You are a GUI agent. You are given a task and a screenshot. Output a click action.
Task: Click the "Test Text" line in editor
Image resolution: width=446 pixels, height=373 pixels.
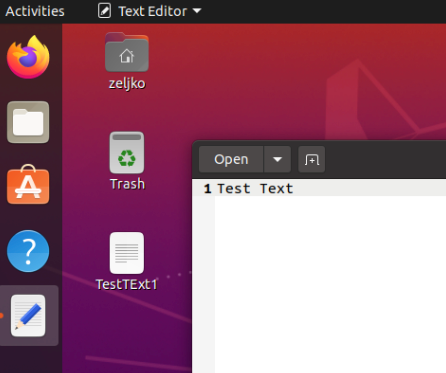pyautogui.click(x=255, y=189)
